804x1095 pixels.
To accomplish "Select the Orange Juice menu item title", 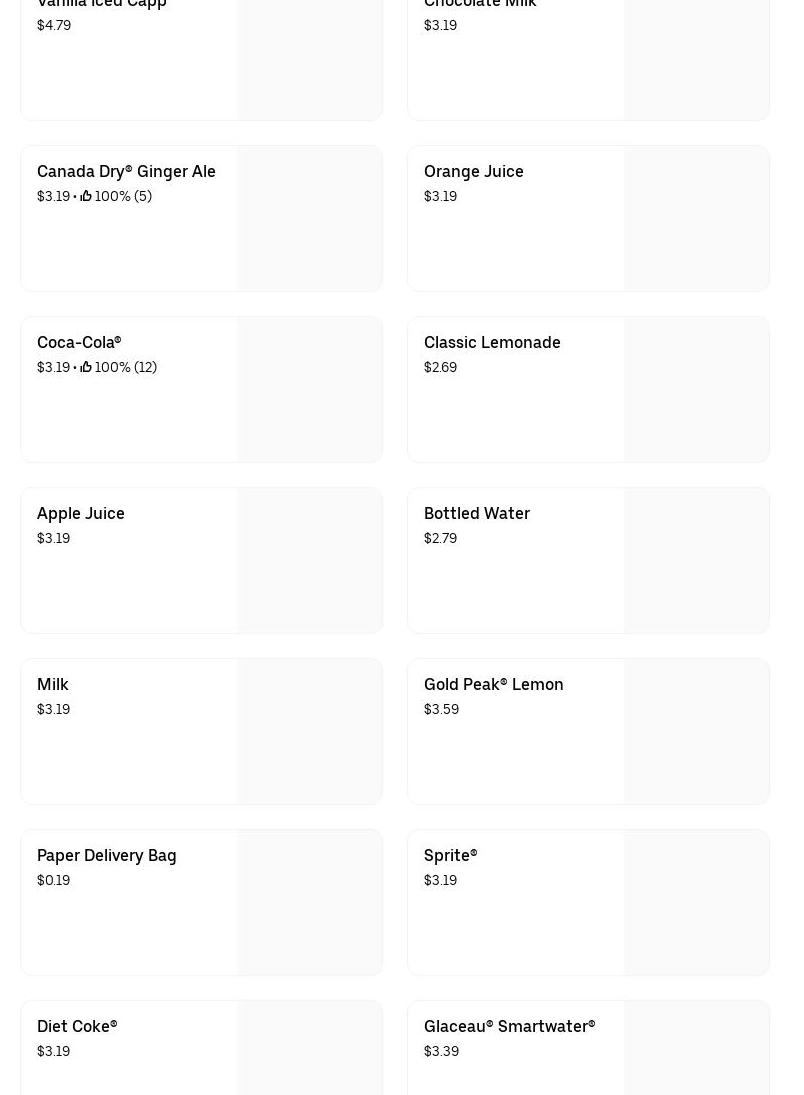I will click(473, 171).
